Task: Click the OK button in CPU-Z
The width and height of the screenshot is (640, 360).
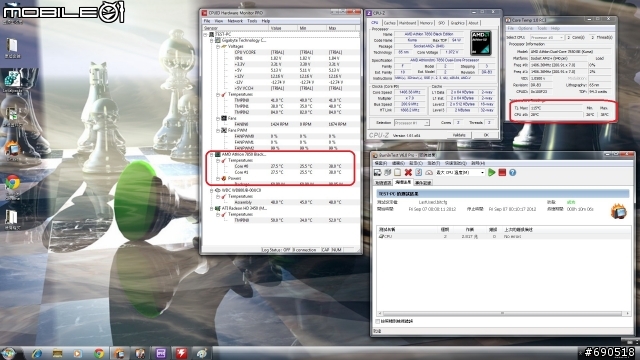Action: [x=486, y=135]
